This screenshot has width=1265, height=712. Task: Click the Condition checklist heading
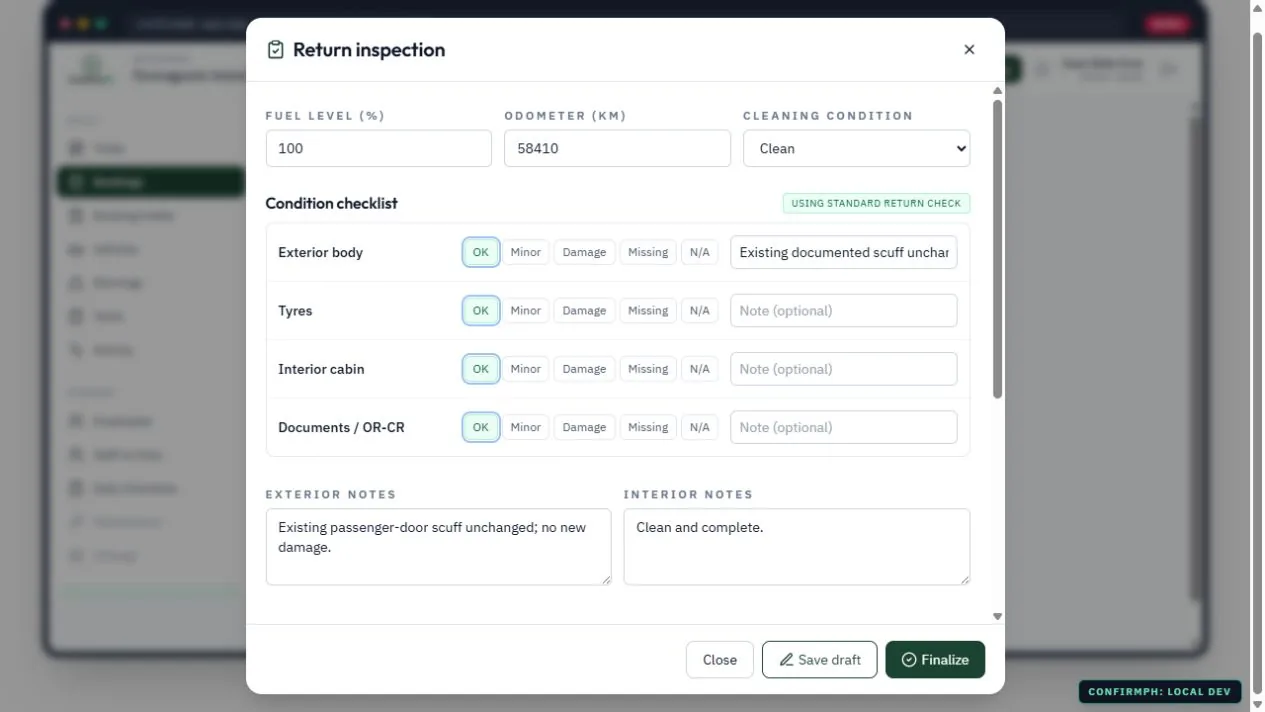[x=331, y=203]
